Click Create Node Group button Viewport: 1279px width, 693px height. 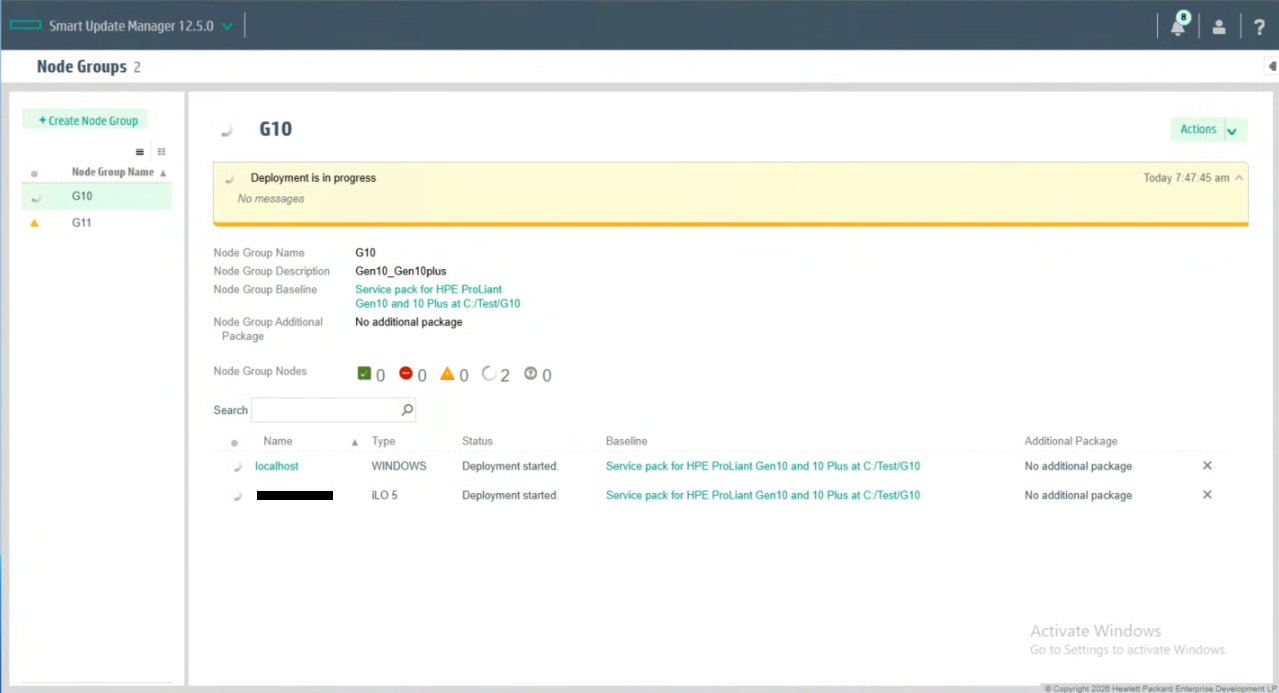[x=85, y=120]
